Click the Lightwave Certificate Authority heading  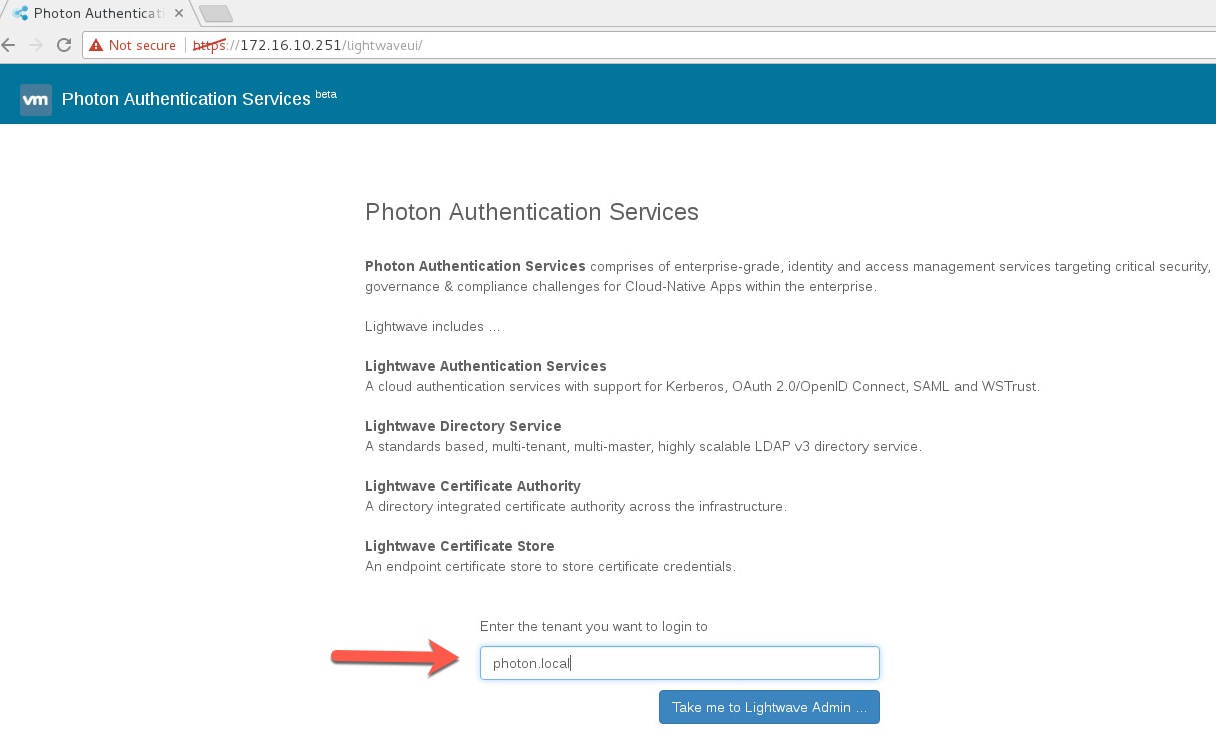pos(473,486)
